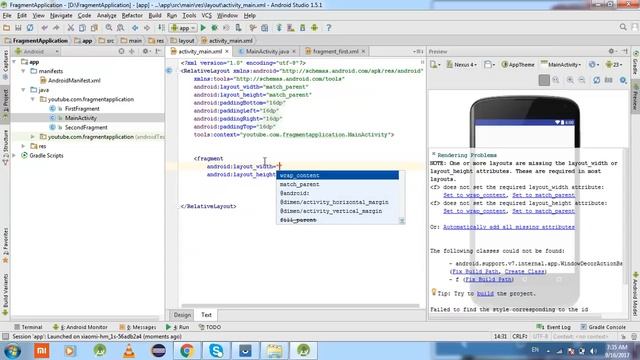Screen dimensions: 640x360
Task: Click the navigate Forward arrow icon
Action: pos(147,28)
